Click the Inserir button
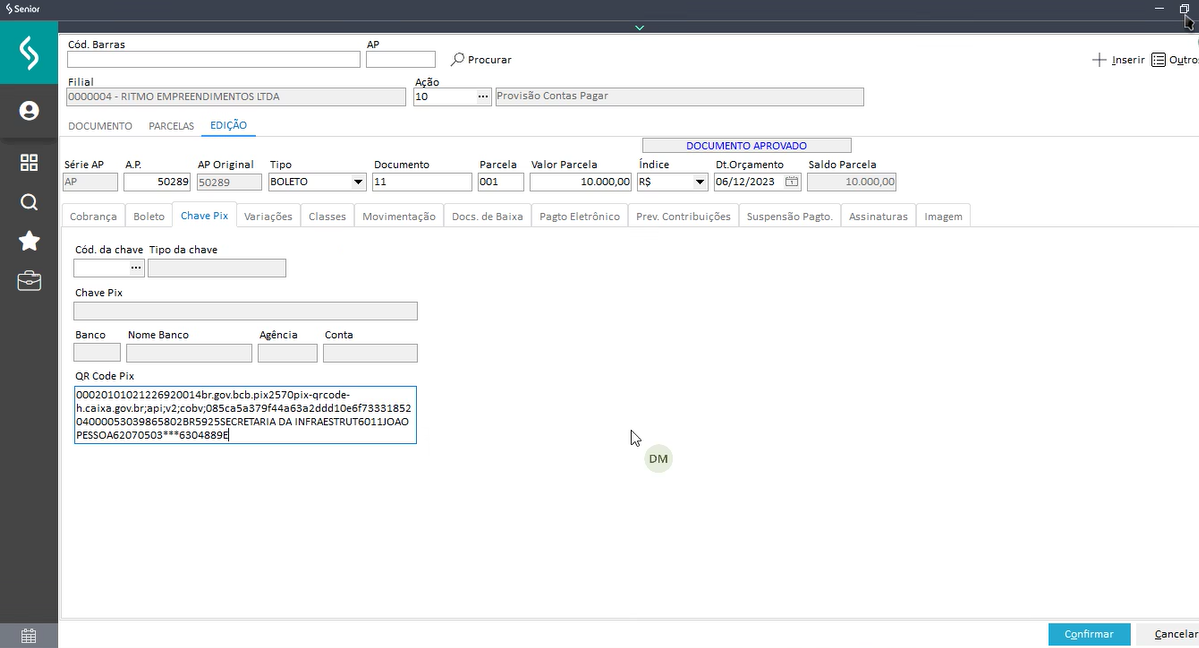The image size is (1199, 648). [1118, 60]
